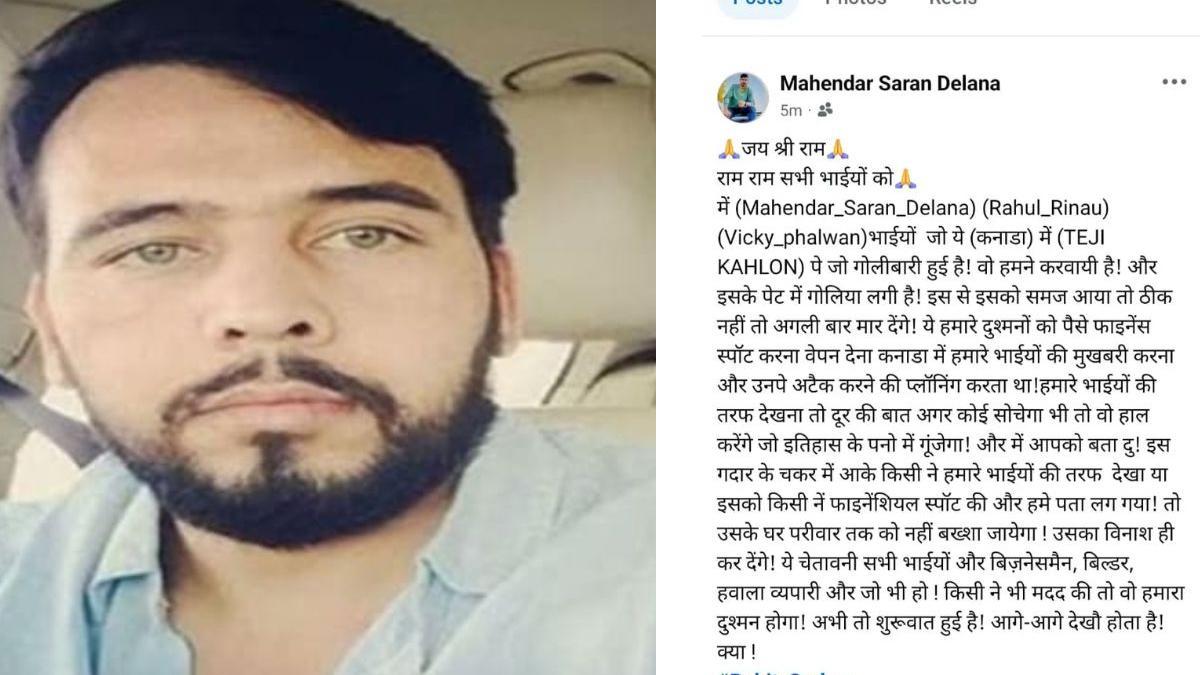Click the जय श्री राम greeting line
Viewport: 1200px width, 675px height.
coord(783,149)
